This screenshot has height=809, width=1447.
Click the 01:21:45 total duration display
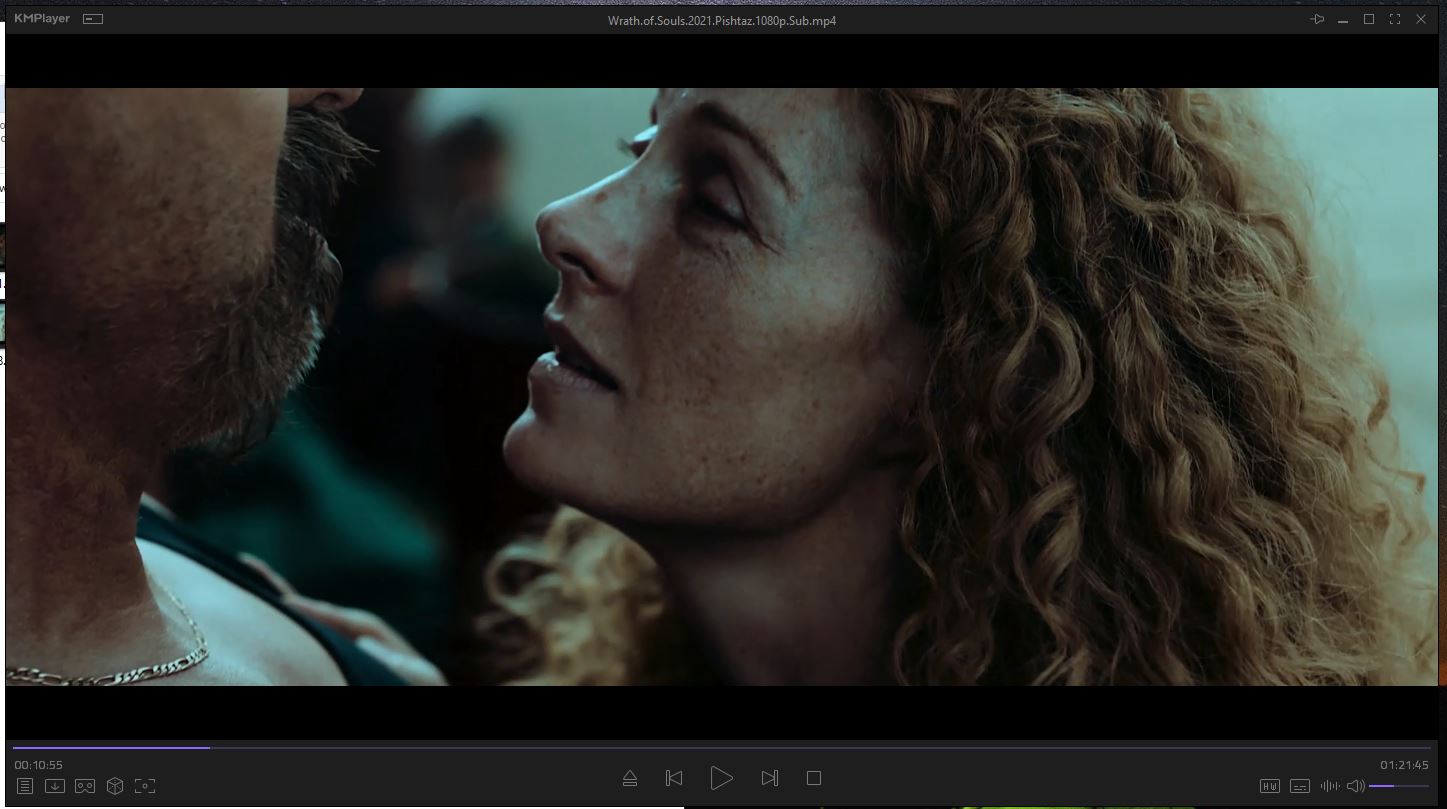coord(1404,765)
